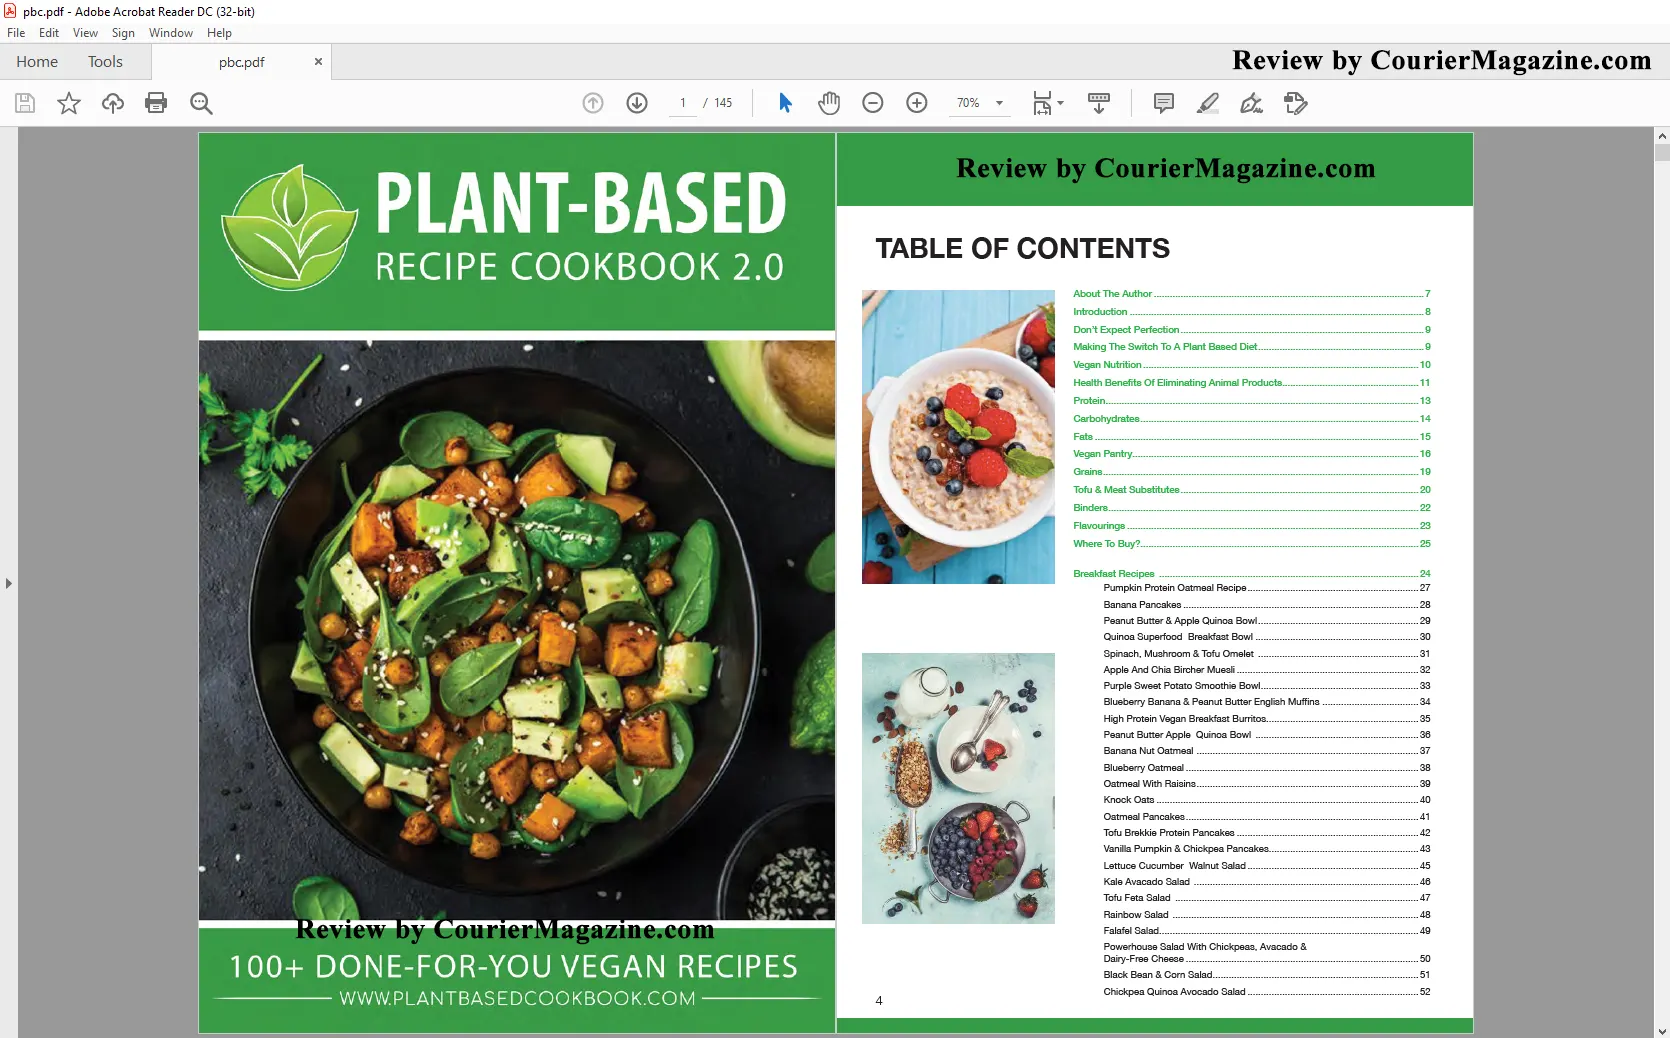Open 'About The Author' contents link
This screenshot has height=1038, width=1670.
(x=1252, y=294)
